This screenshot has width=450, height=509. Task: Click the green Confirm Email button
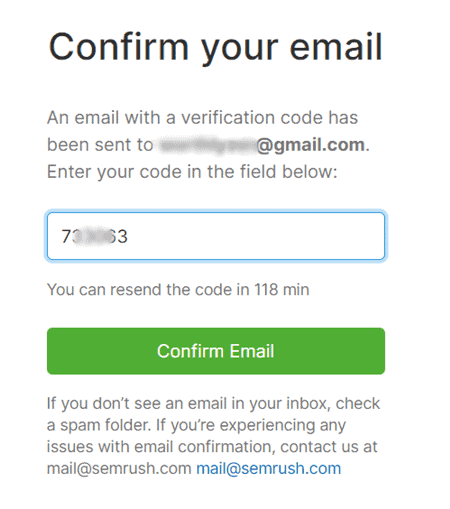216,351
